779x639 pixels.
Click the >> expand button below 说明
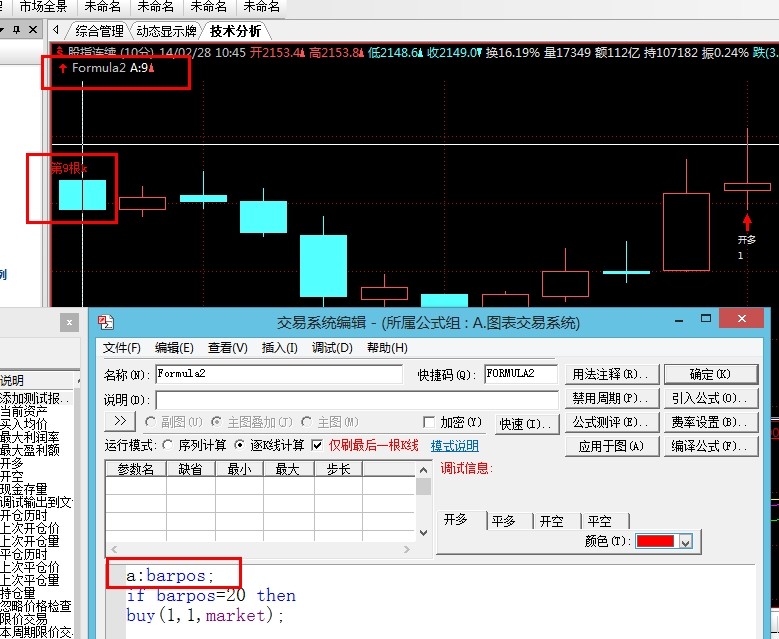pos(120,422)
